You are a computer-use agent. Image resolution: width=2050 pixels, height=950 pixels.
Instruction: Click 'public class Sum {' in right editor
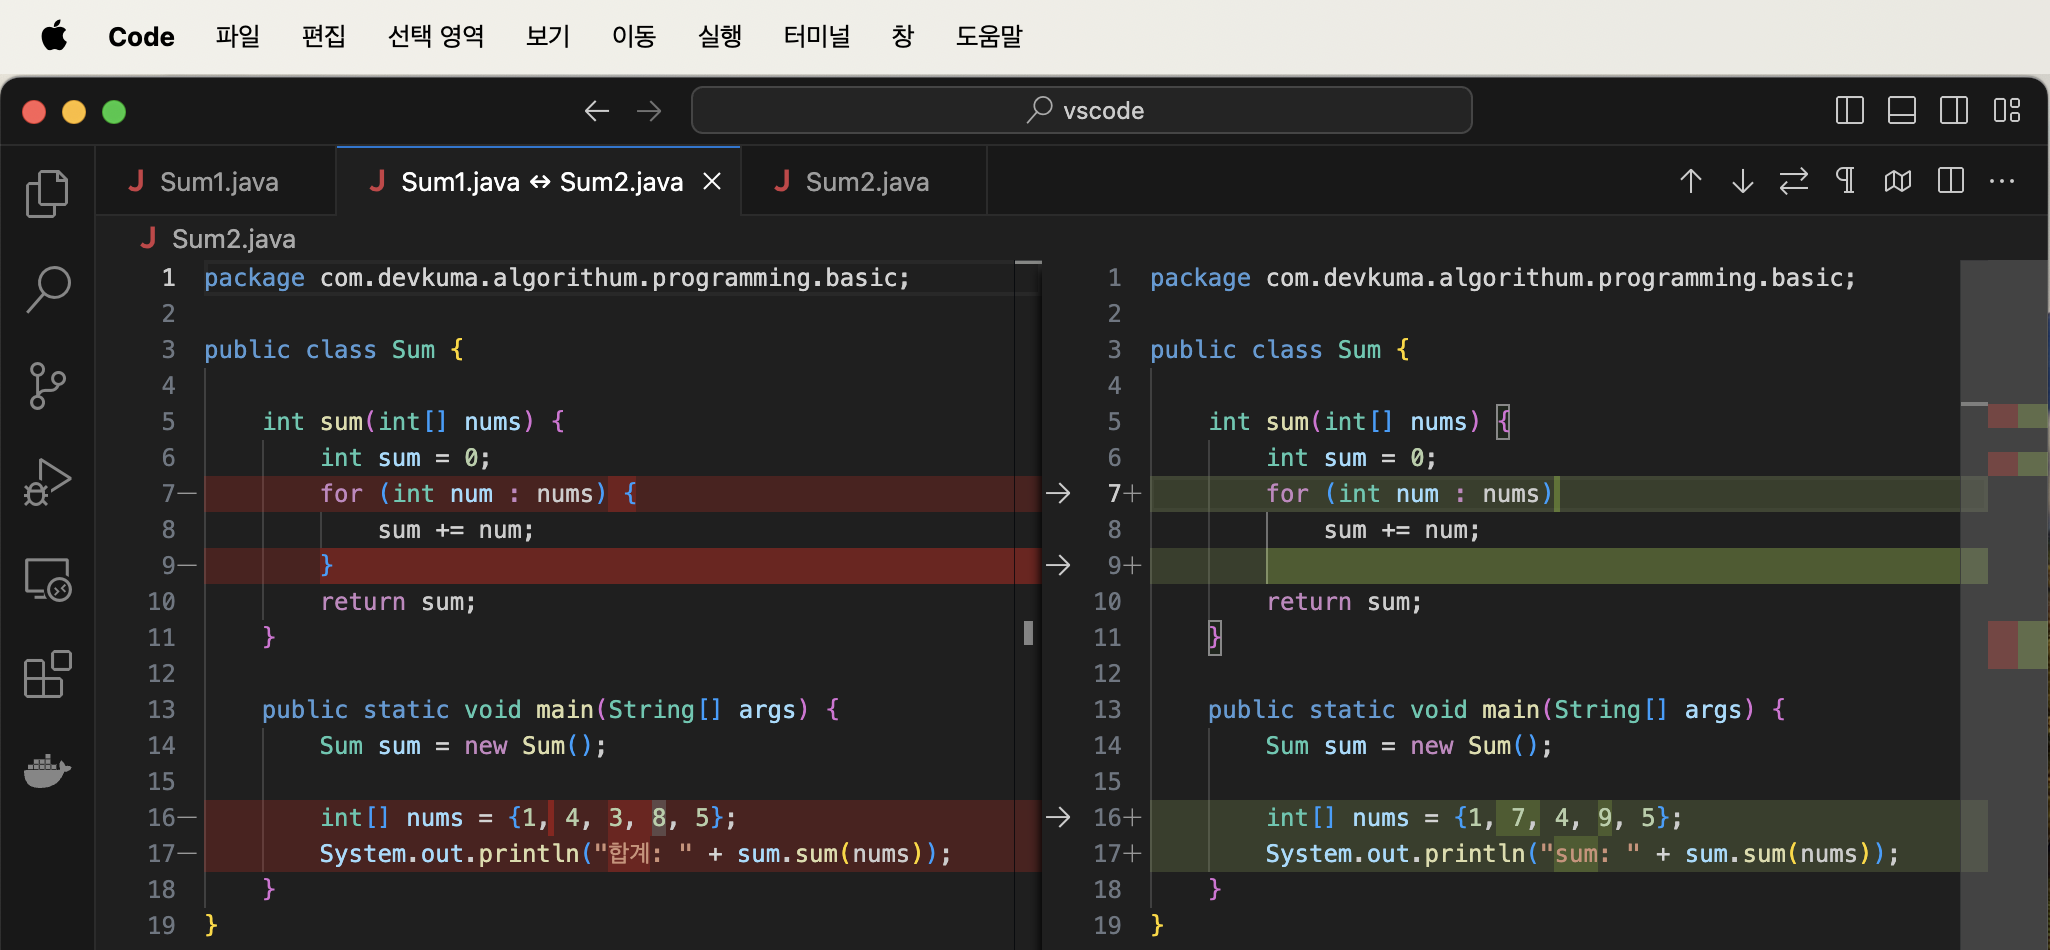pyautogui.click(x=1280, y=349)
